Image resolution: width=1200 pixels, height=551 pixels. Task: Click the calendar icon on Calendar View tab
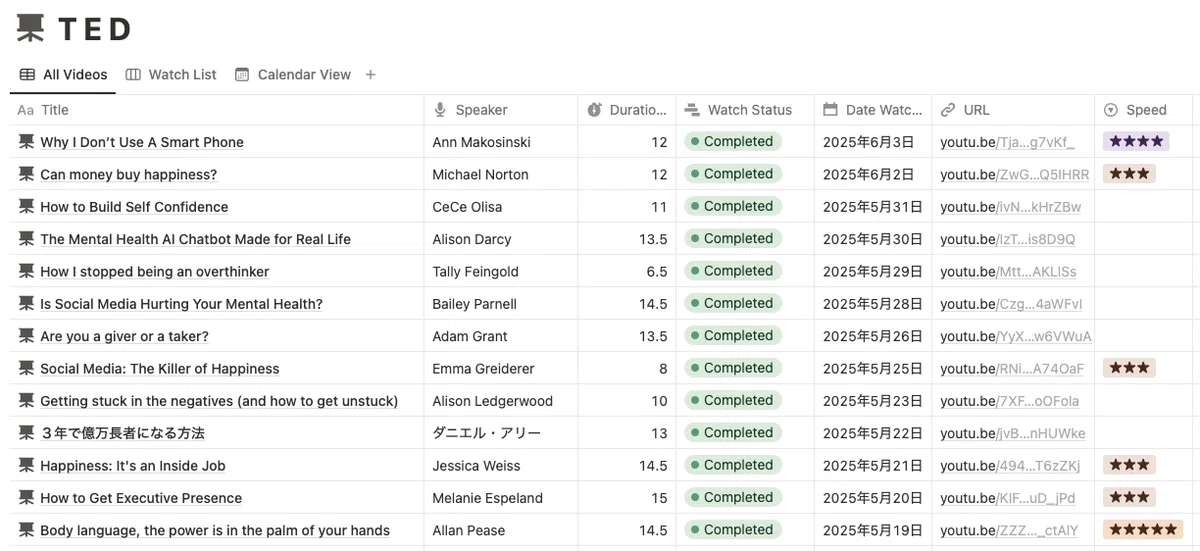click(x=242, y=74)
